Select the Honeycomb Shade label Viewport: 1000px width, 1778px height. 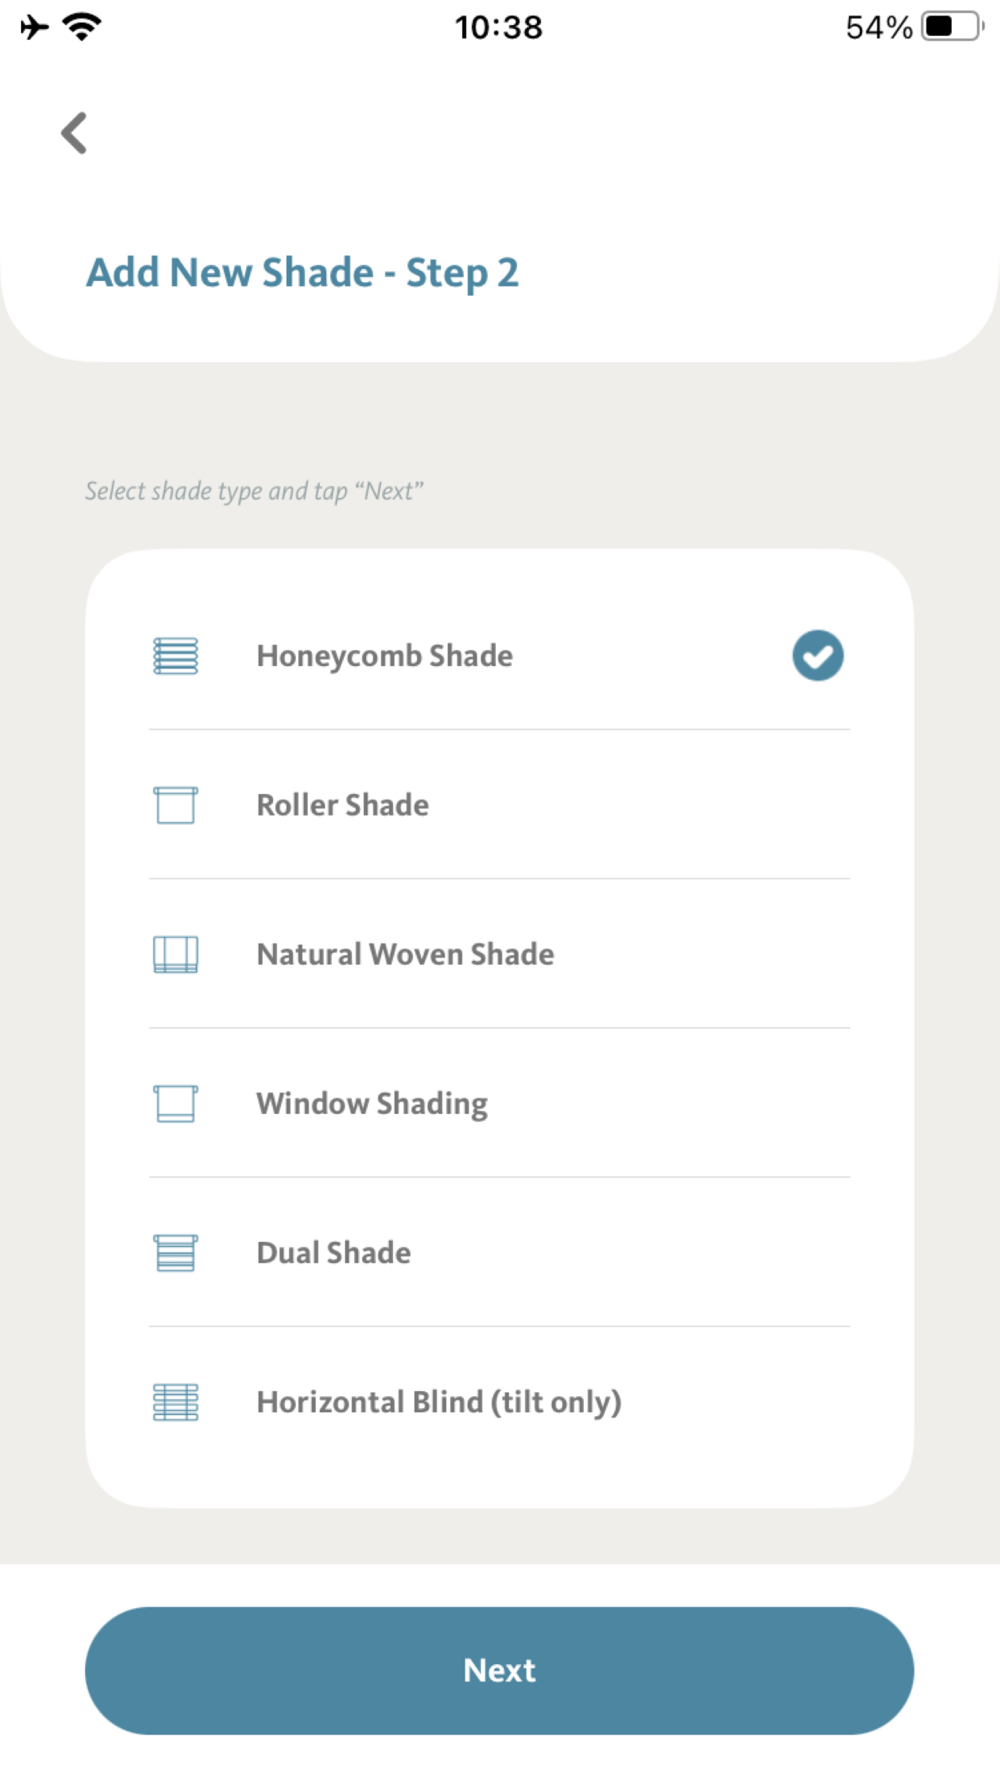tap(384, 656)
